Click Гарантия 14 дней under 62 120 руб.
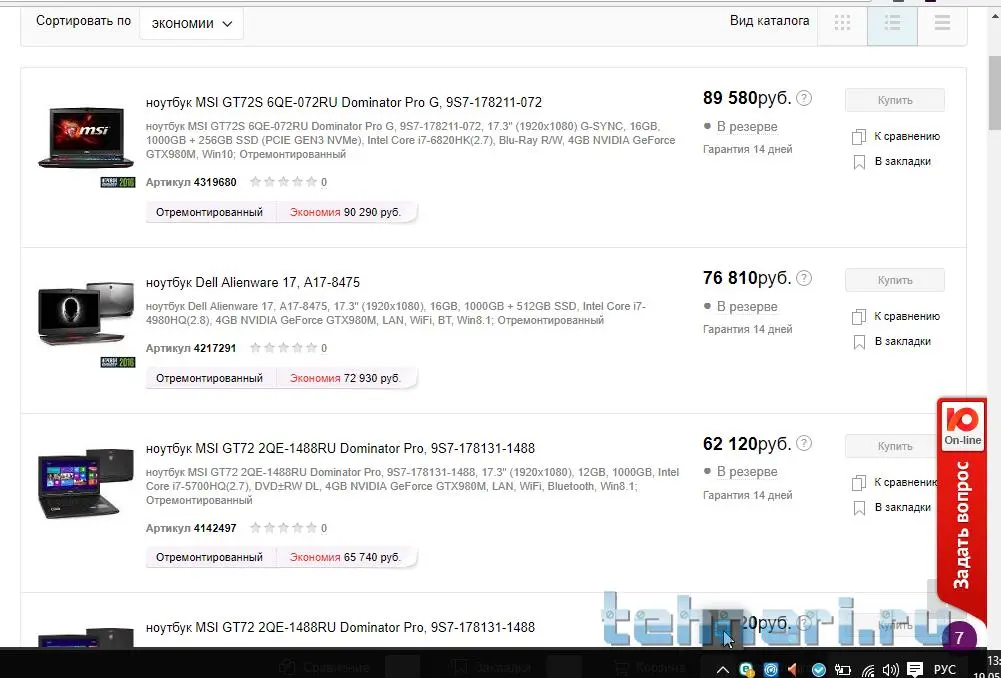The height and width of the screenshot is (678, 1001). pos(748,495)
